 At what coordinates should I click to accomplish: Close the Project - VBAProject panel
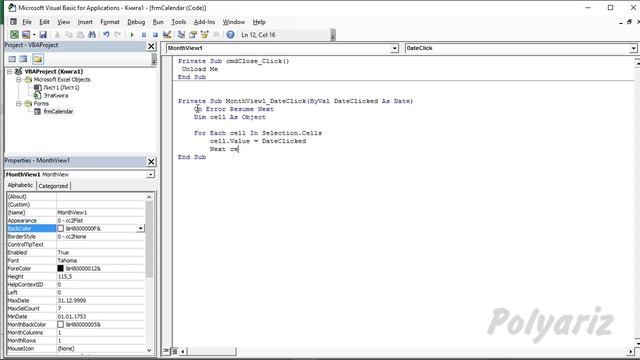[x=151, y=46]
